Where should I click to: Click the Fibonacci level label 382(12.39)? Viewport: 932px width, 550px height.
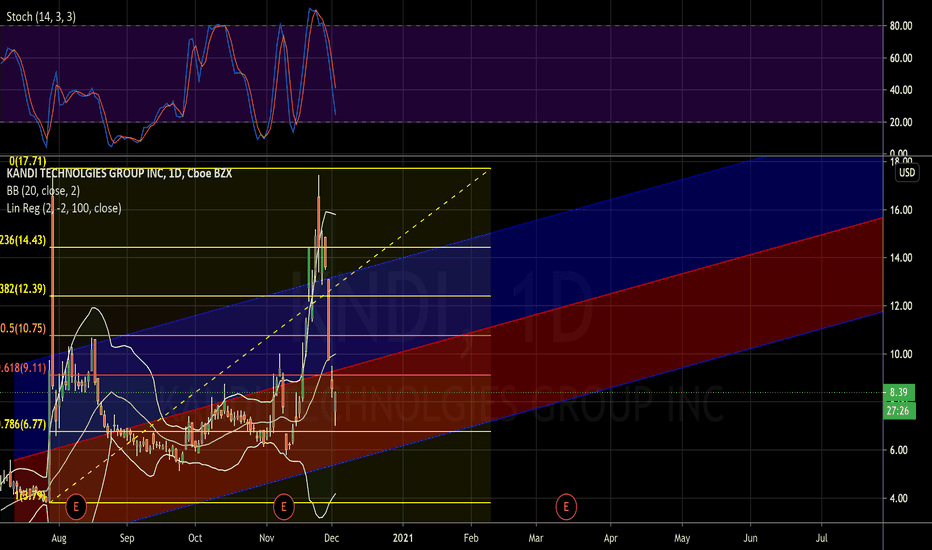[x=23, y=289]
